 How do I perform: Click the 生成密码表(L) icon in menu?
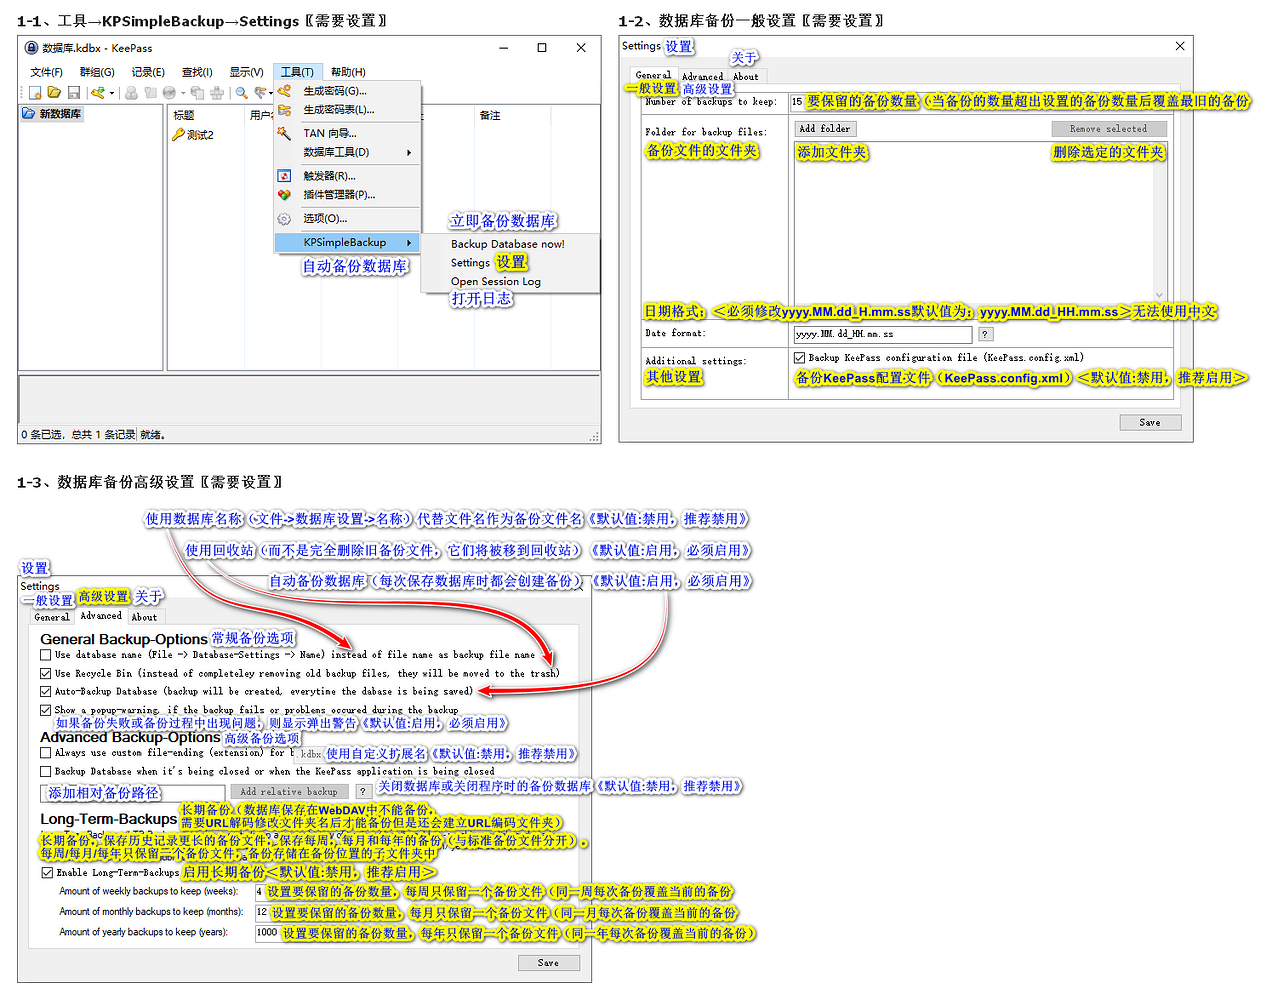pyautogui.click(x=284, y=110)
